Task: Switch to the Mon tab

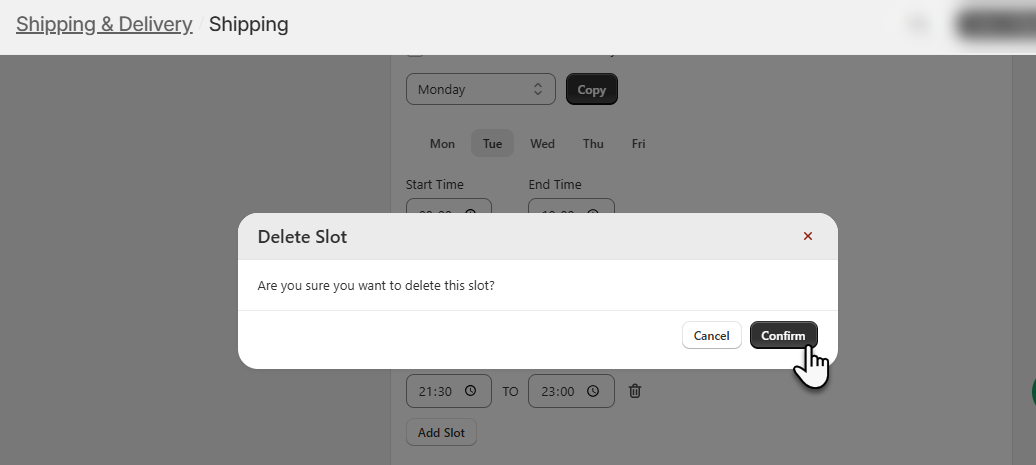Action: (x=442, y=143)
